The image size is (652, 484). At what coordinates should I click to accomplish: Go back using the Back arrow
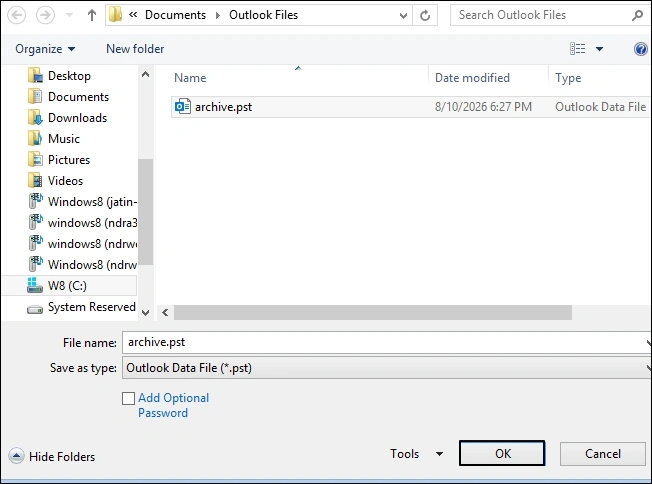17,15
